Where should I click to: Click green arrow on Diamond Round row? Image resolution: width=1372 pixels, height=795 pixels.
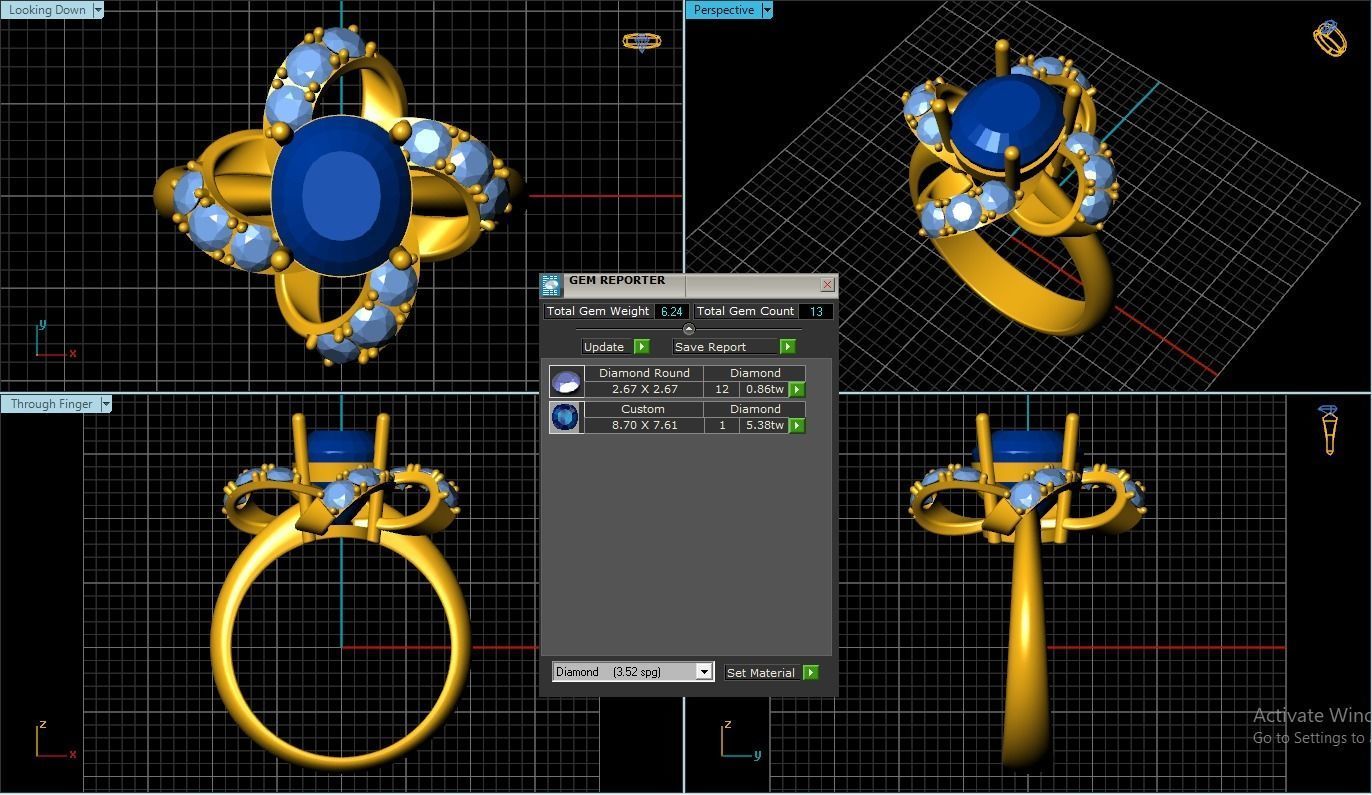797,389
